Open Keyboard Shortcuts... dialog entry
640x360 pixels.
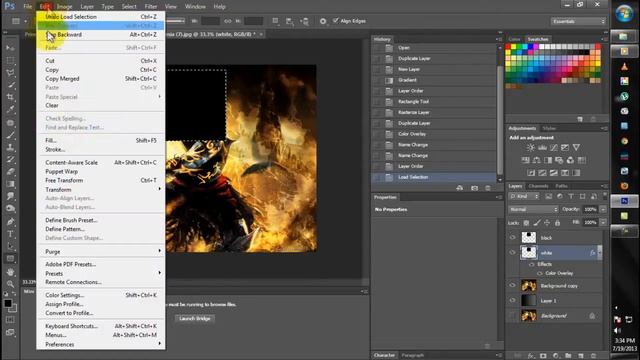click(101, 326)
